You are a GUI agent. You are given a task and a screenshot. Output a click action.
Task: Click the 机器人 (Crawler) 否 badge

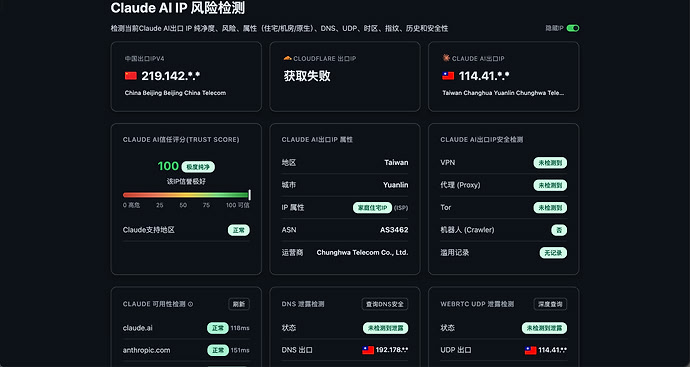pyautogui.click(x=559, y=230)
